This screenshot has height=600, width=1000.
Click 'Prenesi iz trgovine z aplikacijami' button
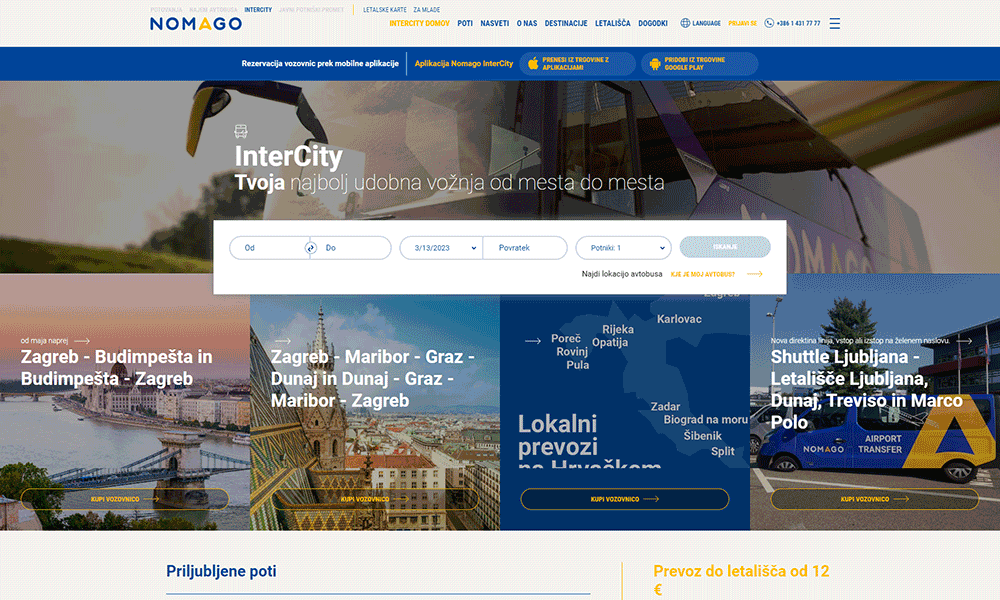[577, 64]
